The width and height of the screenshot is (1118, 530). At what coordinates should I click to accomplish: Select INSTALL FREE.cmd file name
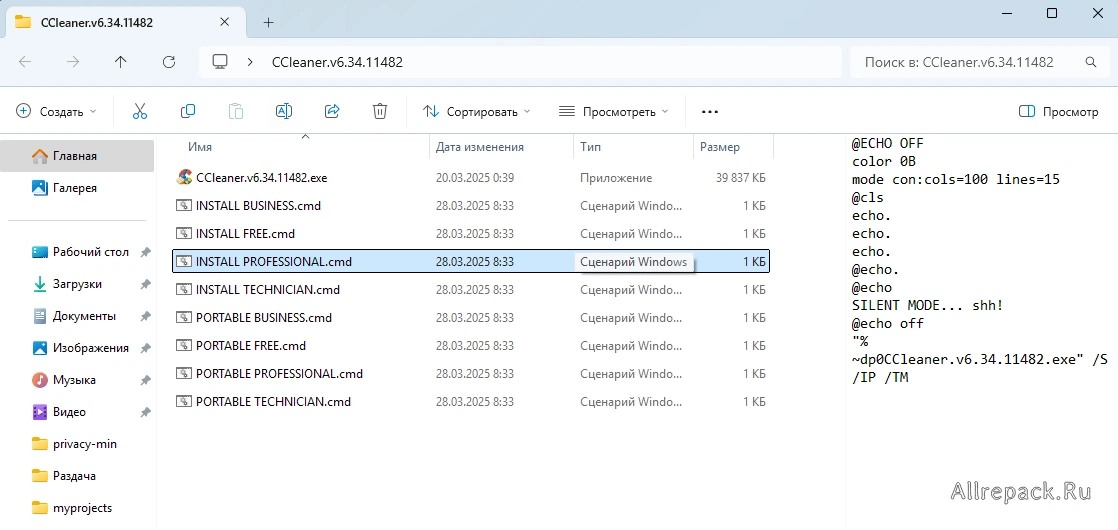pyautogui.click(x=245, y=233)
